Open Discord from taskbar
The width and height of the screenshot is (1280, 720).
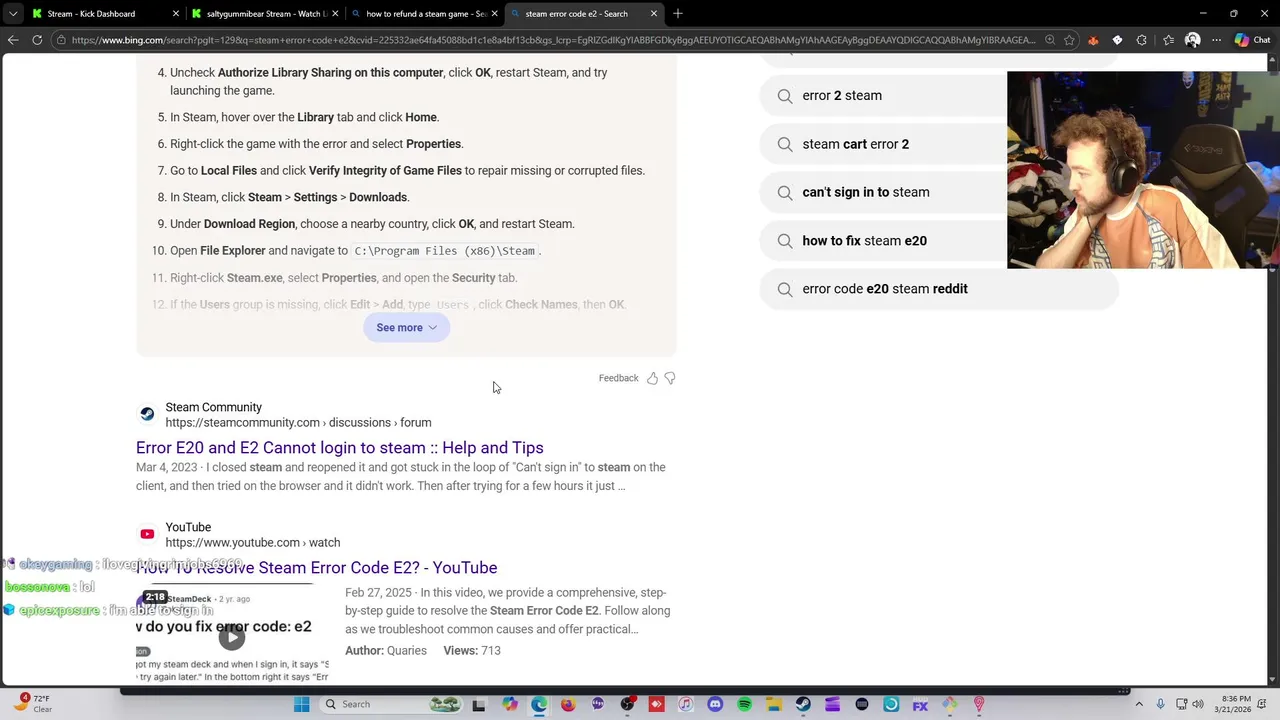click(x=715, y=704)
